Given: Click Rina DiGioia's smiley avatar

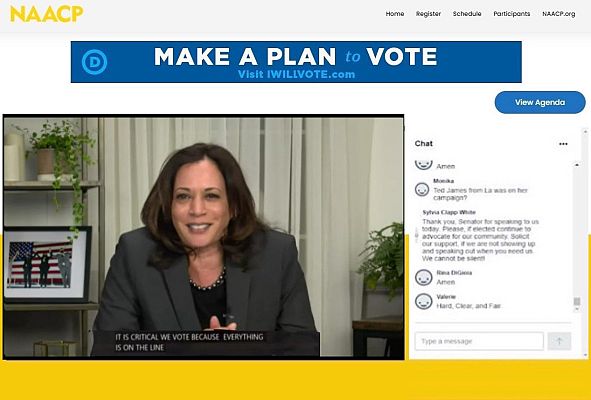Looking at the screenshot, I should point(424,277).
